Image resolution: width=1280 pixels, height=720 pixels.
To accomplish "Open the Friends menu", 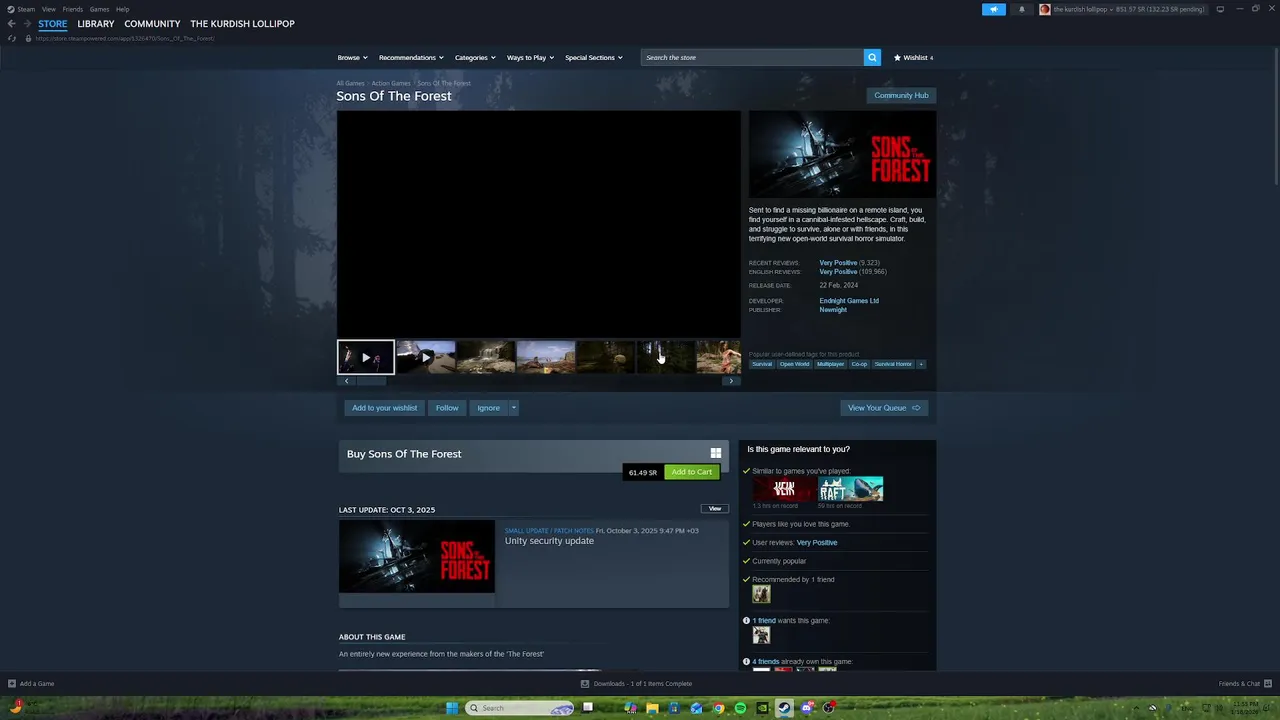I will point(73,9).
